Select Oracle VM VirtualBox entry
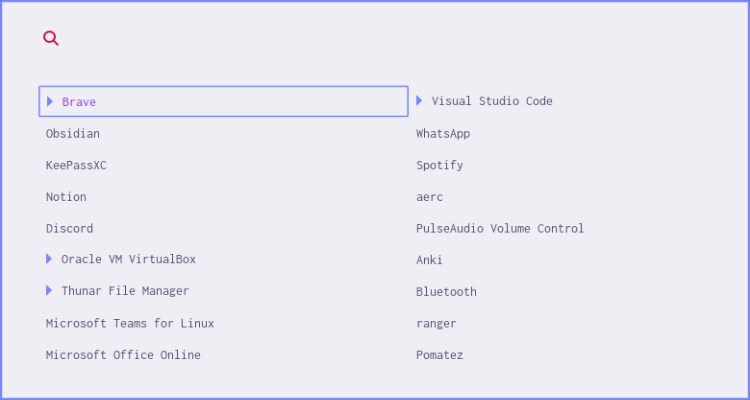The width and height of the screenshot is (750, 400). [x=128, y=259]
